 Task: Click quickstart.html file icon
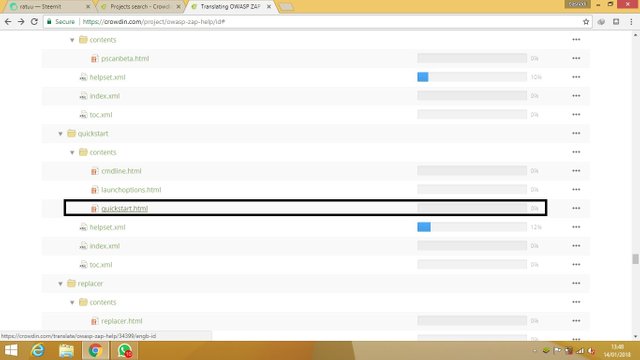tap(94, 209)
